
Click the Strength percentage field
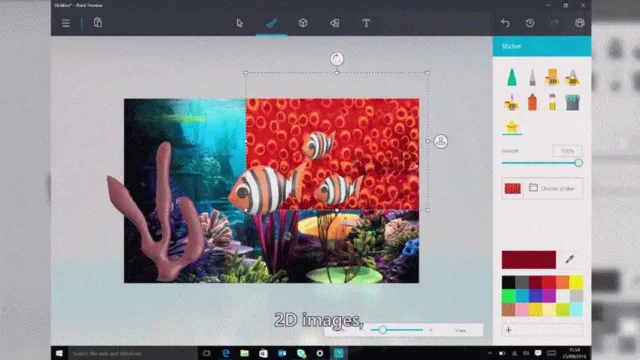(x=567, y=151)
